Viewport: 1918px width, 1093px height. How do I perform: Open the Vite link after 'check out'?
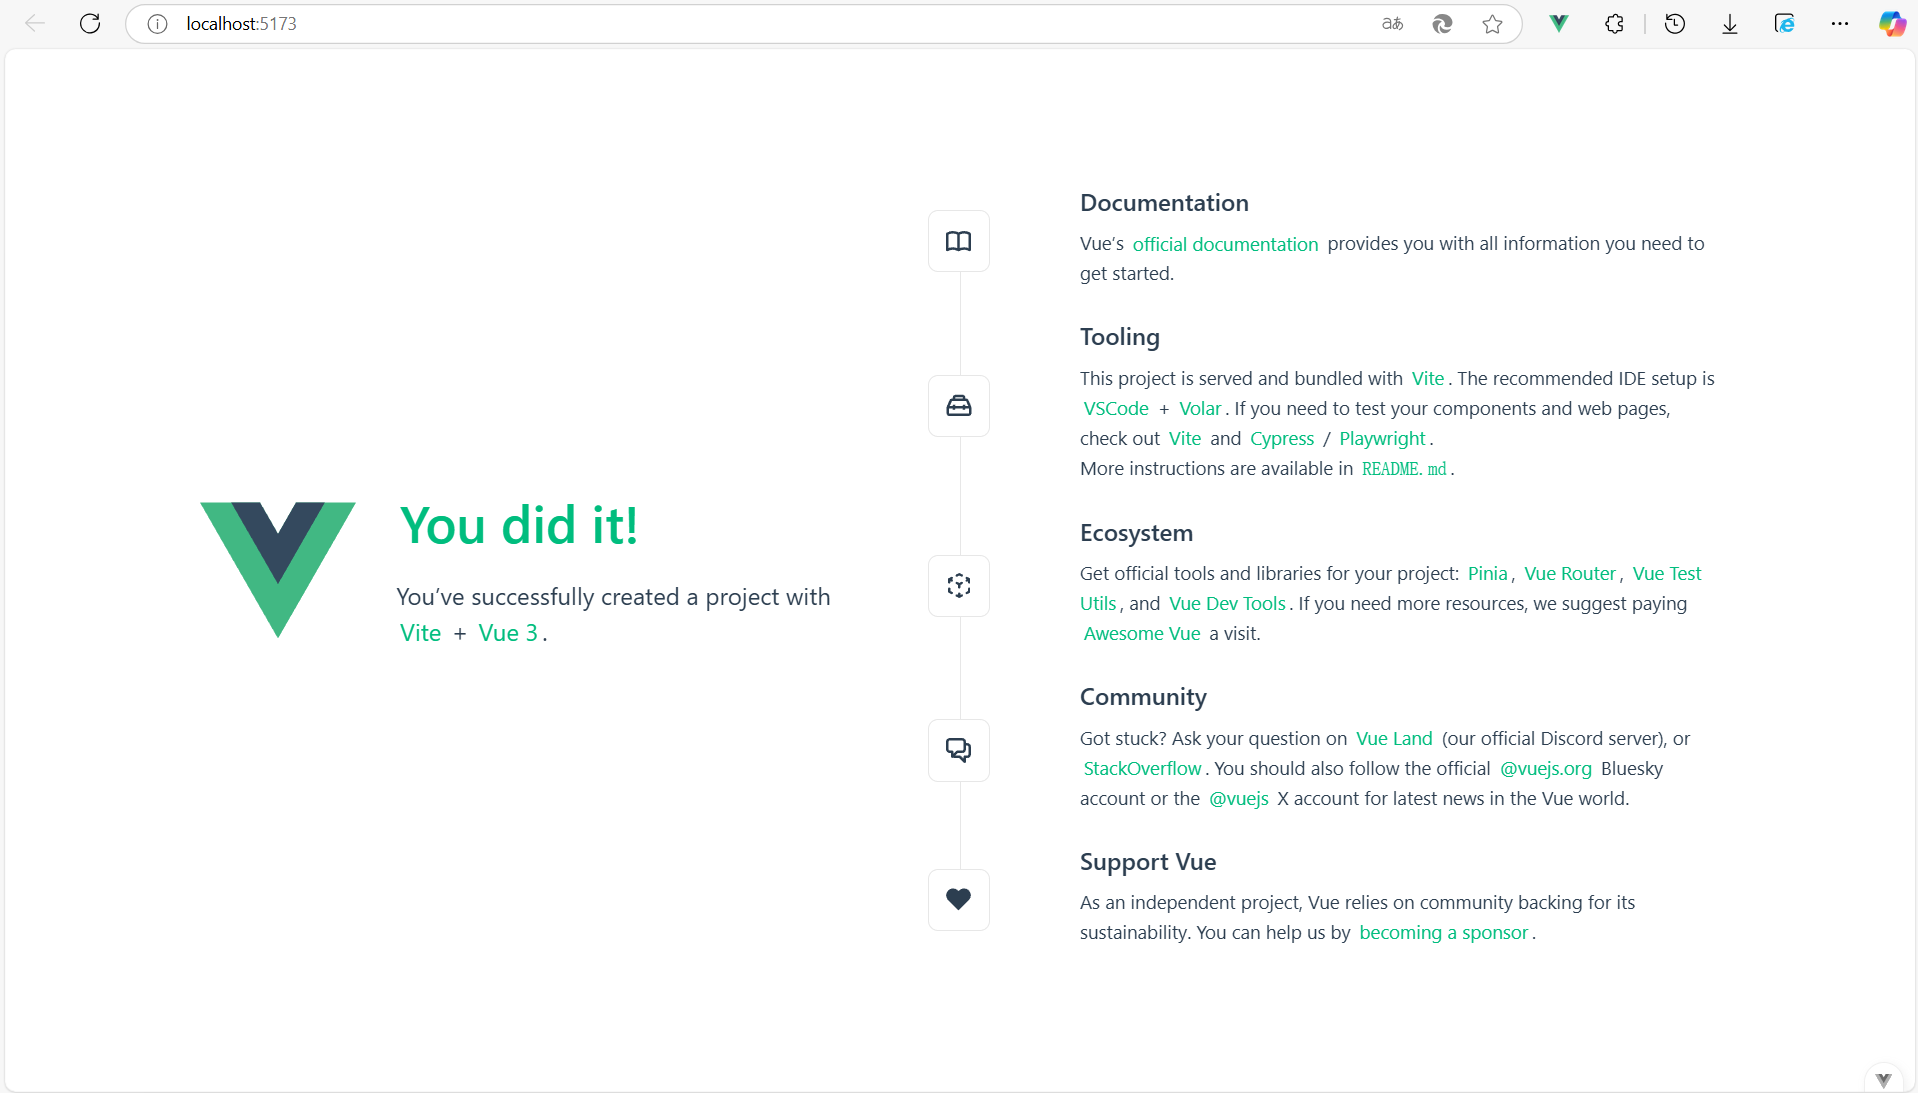[1185, 439]
